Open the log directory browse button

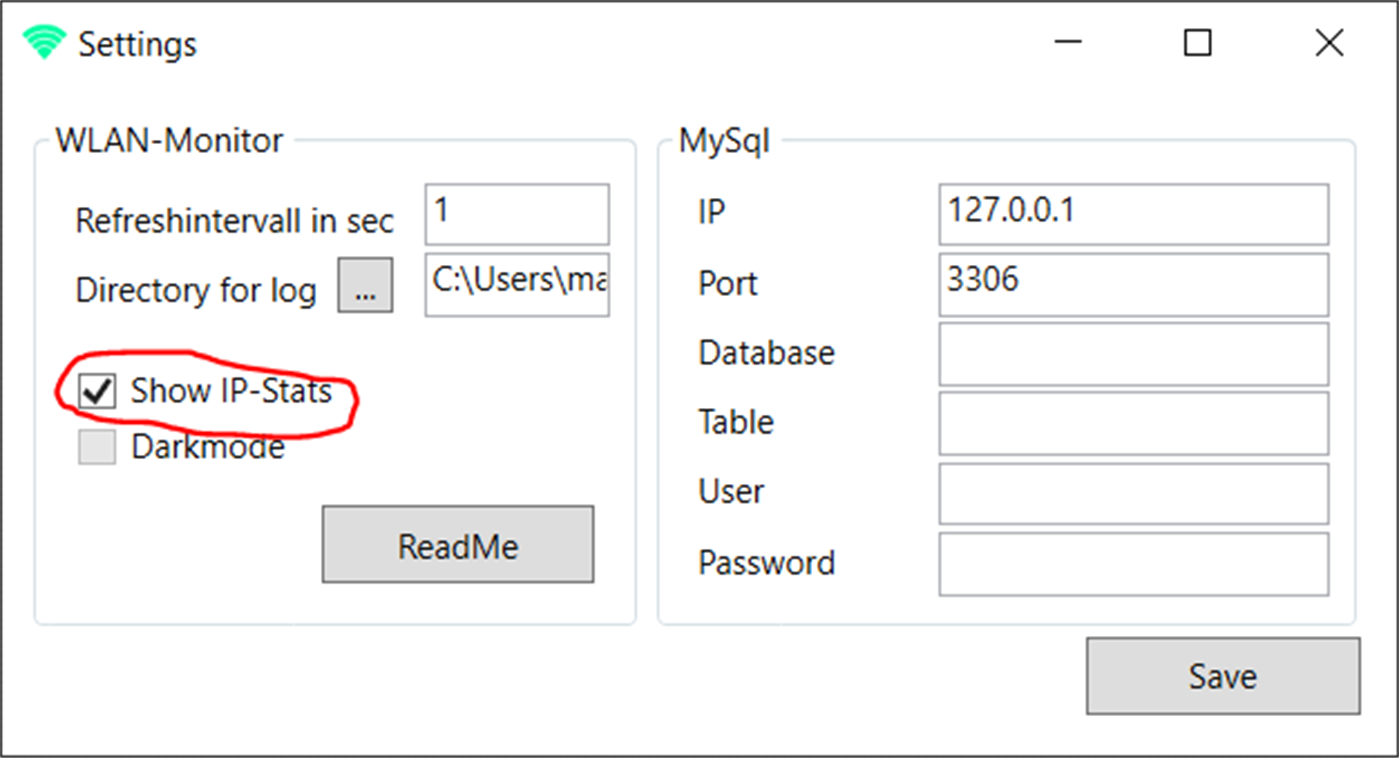[x=365, y=286]
